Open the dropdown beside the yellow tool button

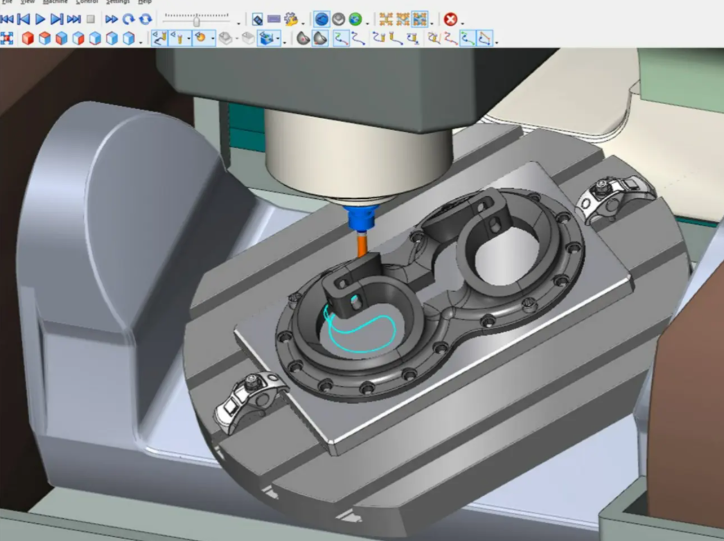tap(188, 39)
